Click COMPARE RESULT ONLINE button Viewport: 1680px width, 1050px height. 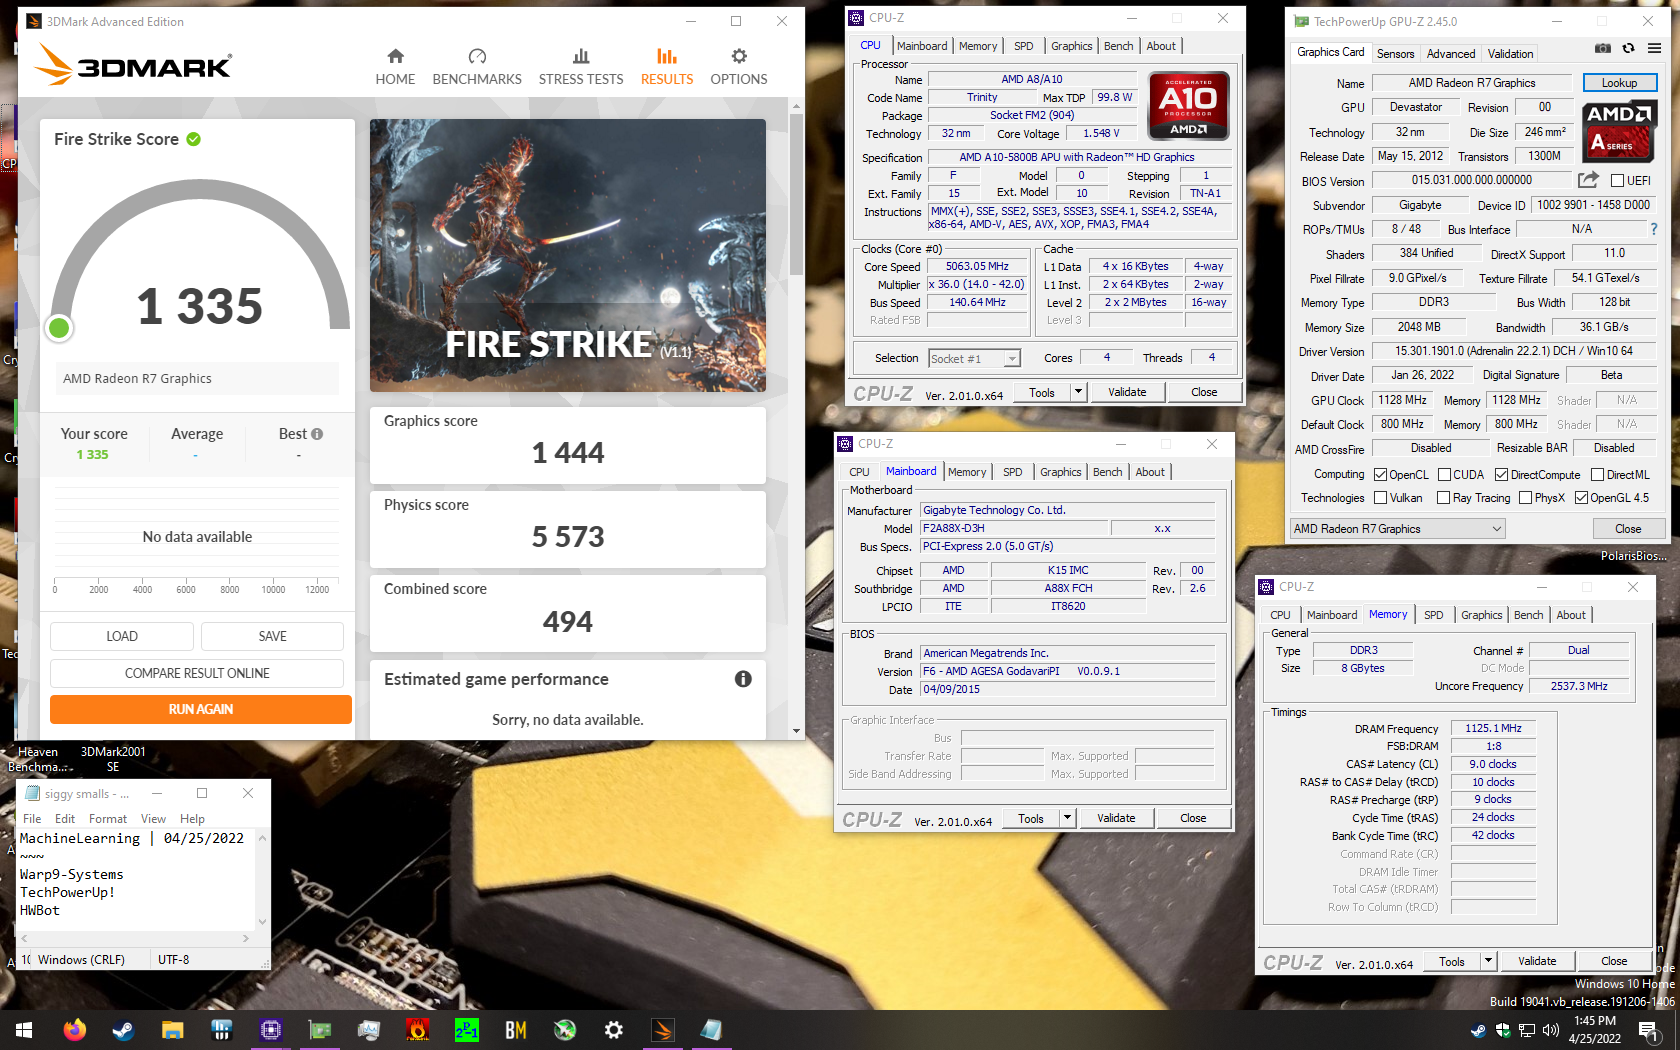(x=197, y=673)
